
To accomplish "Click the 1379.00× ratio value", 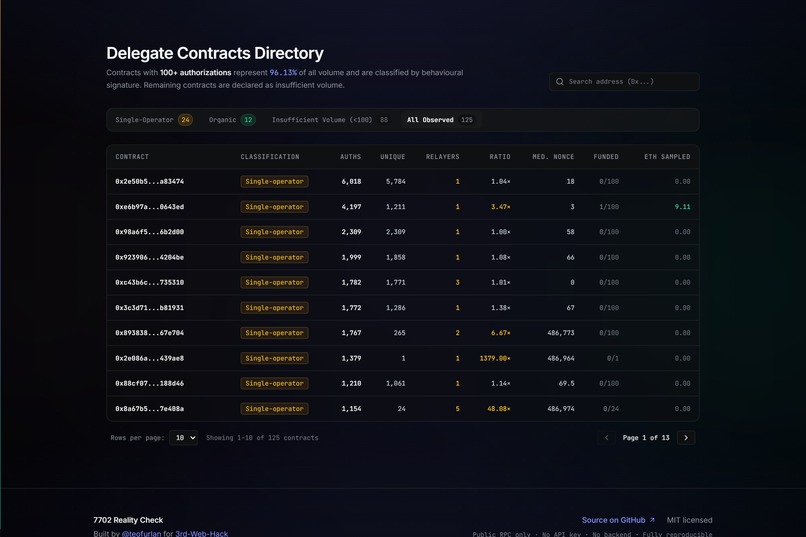I will (x=495, y=358).
